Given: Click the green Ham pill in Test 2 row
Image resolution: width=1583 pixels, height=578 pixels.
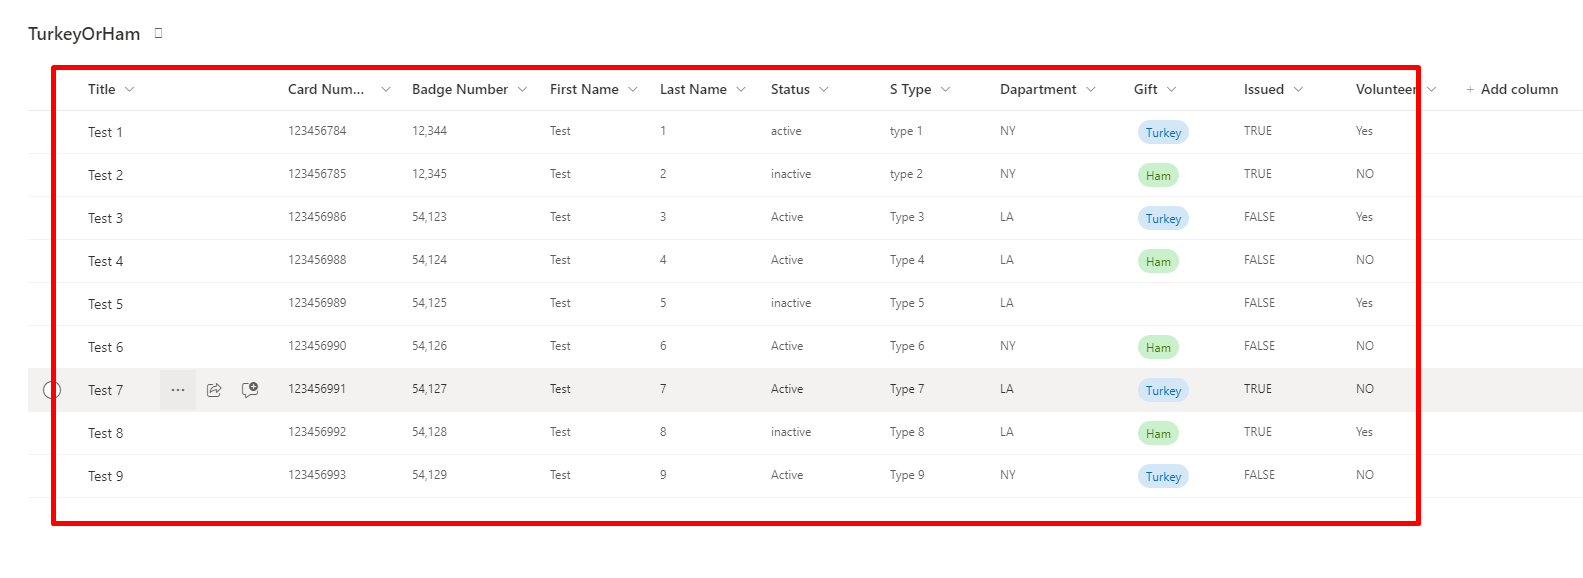Looking at the screenshot, I should [1158, 175].
